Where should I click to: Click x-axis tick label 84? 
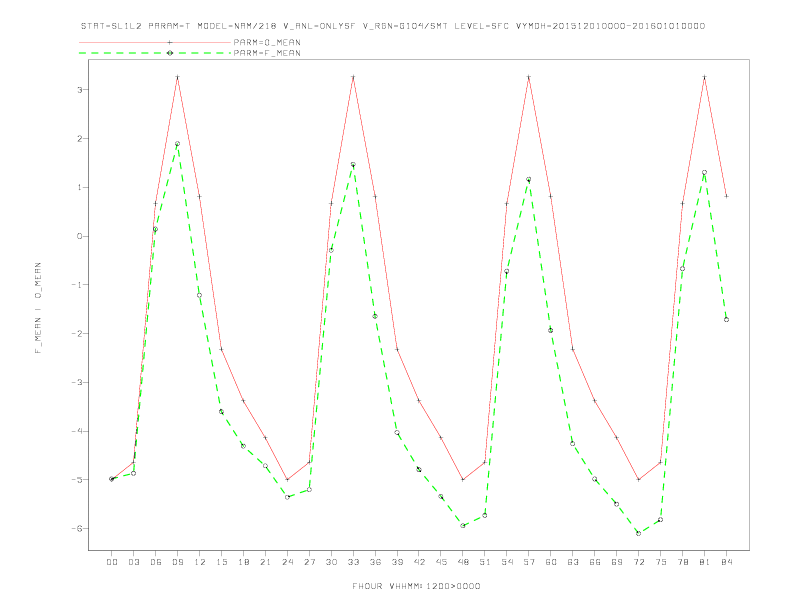coord(726,562)
